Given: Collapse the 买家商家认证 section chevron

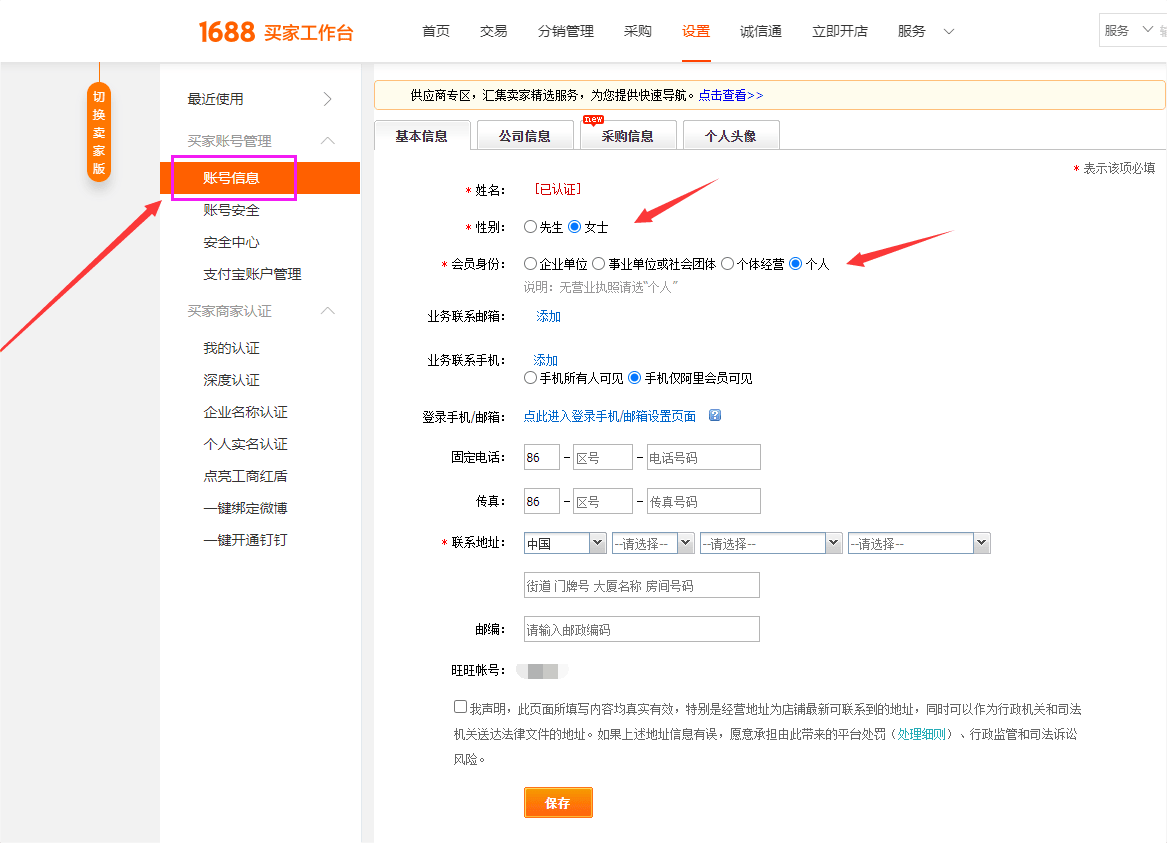Looking at the screenshot, I should tap(327, 310).
